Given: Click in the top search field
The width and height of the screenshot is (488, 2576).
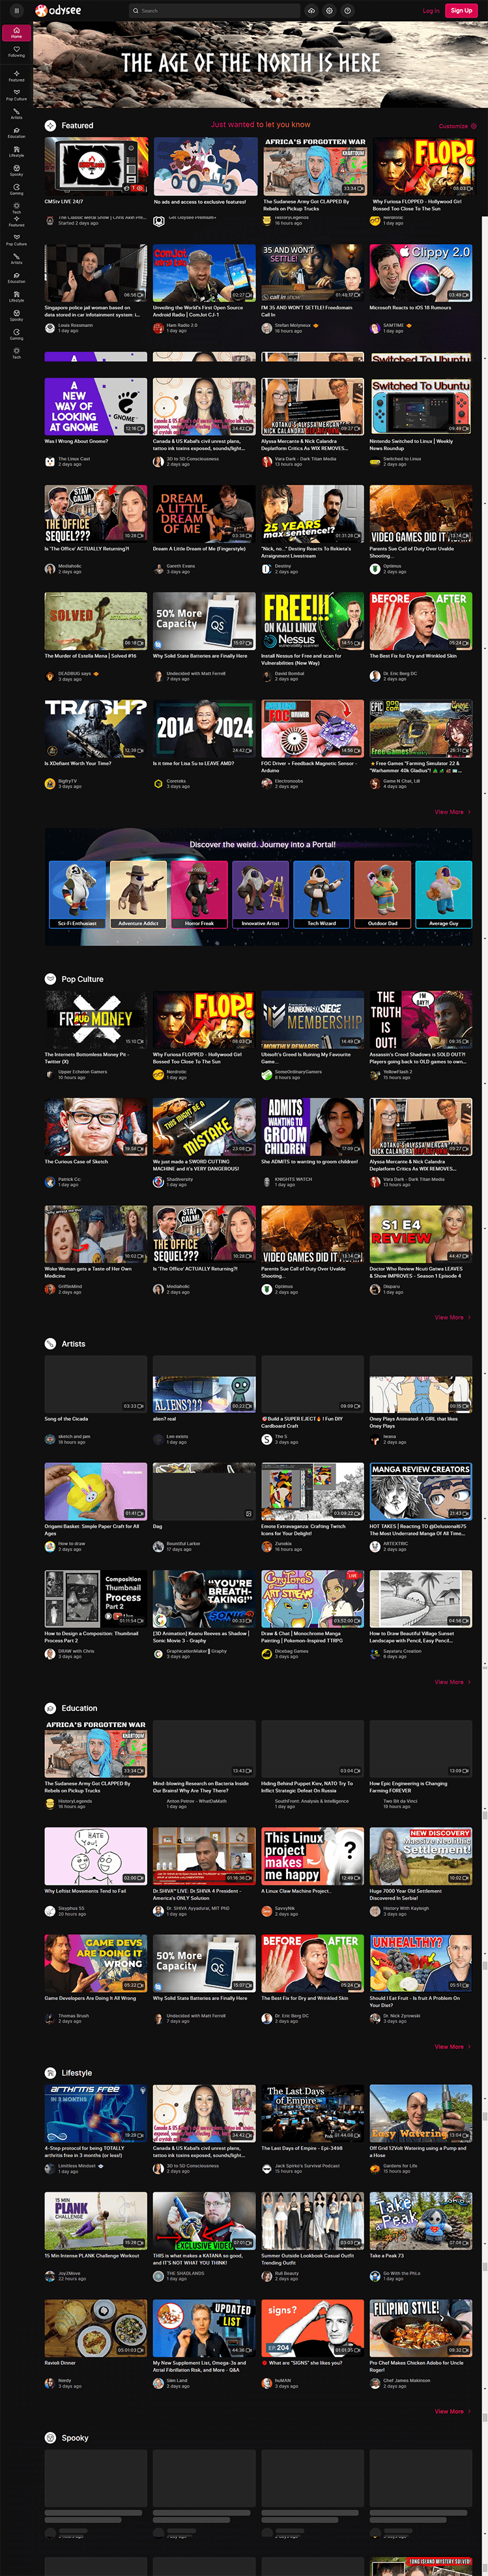Looking at the screenshot, I should pos(215,10).
